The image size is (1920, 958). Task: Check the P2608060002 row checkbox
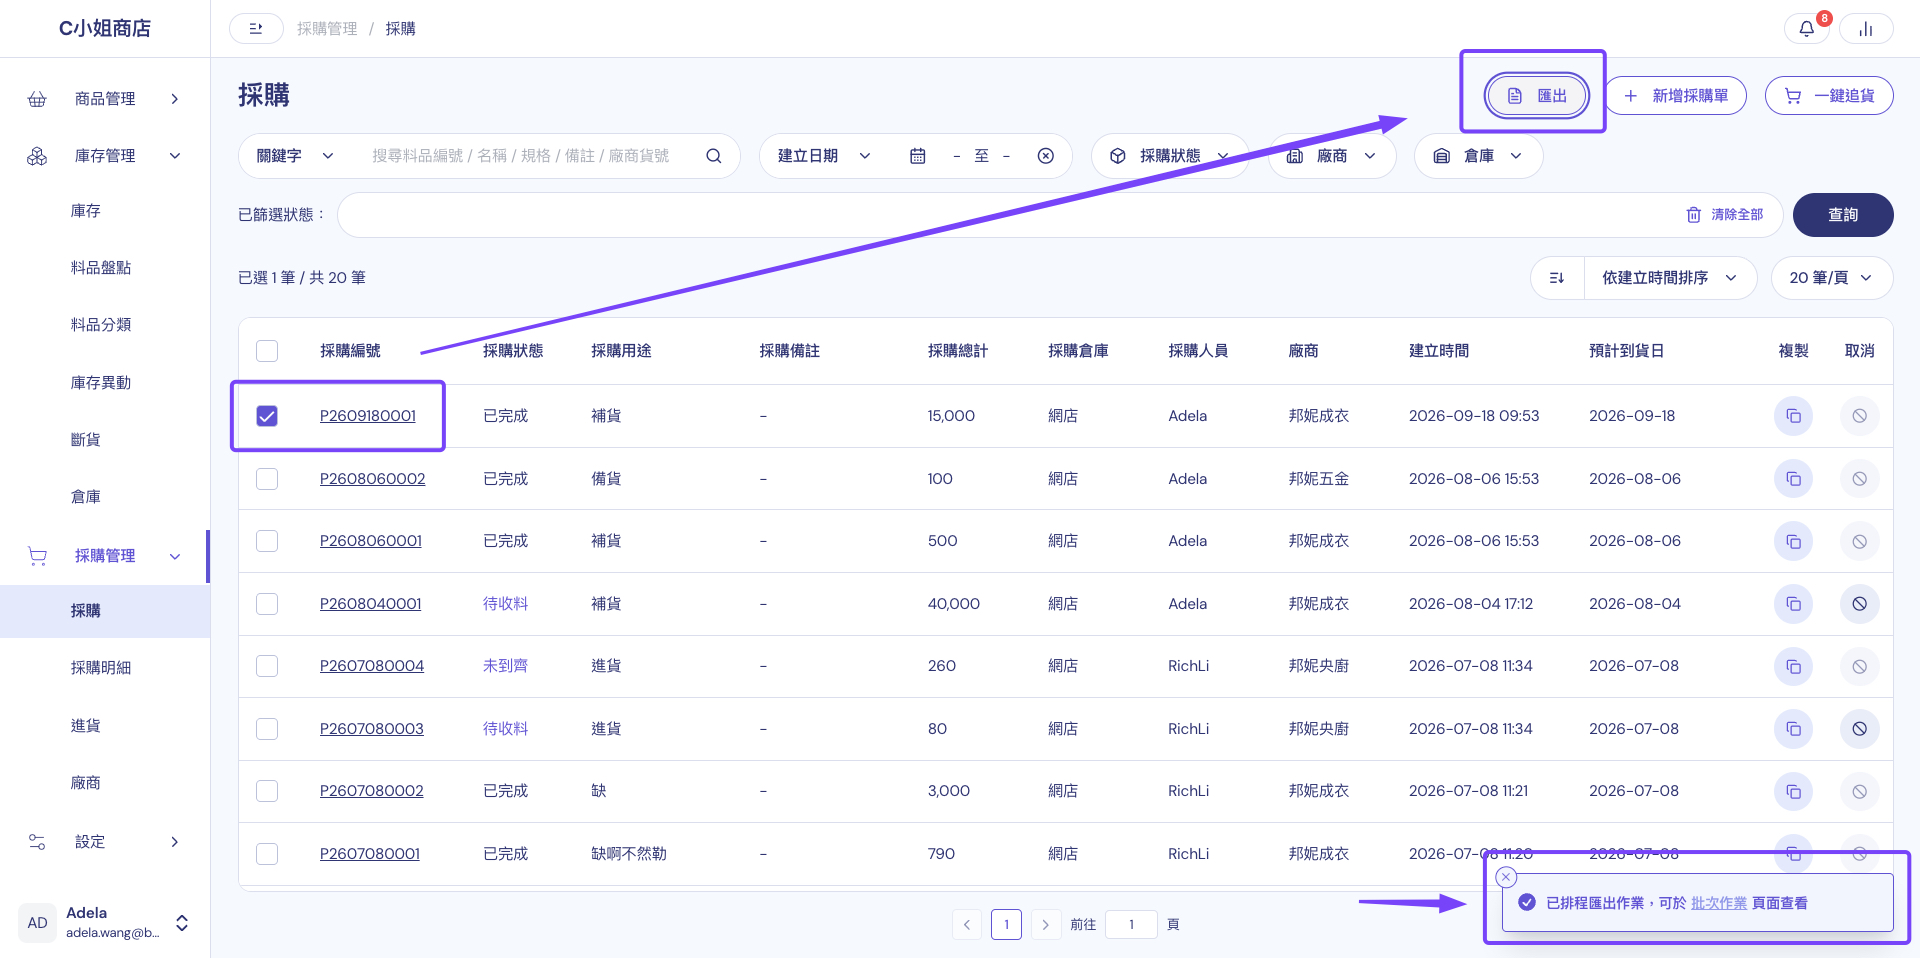click(267, 479)
